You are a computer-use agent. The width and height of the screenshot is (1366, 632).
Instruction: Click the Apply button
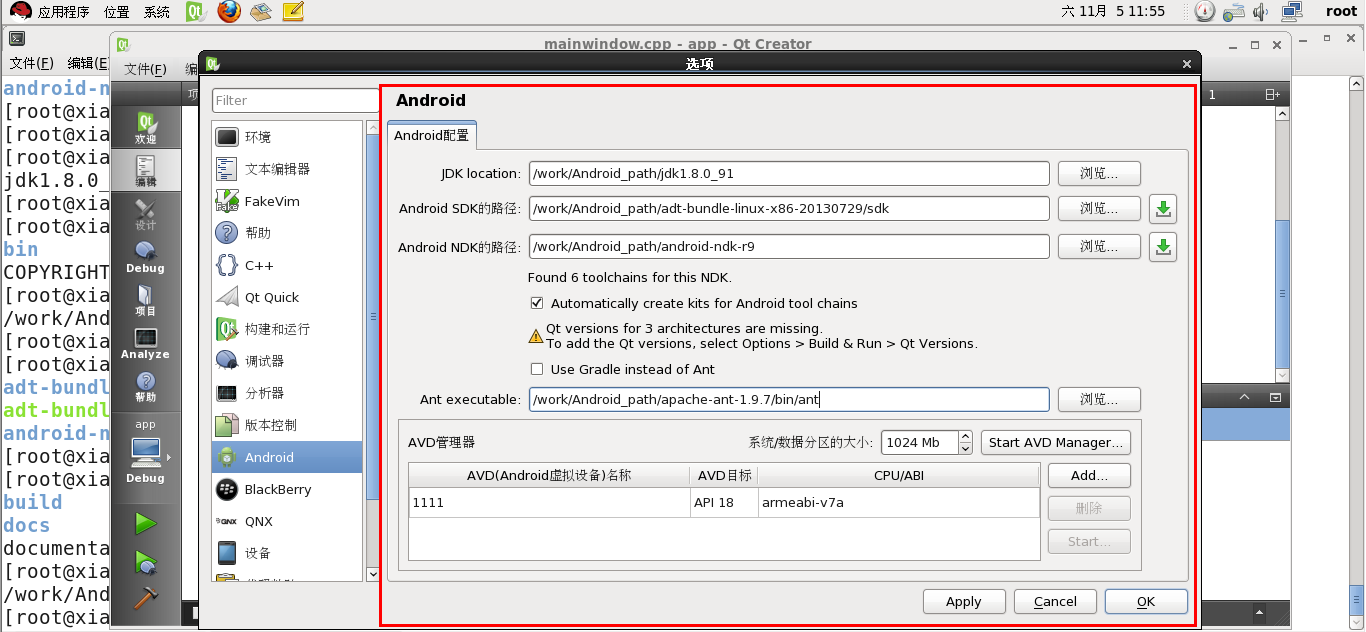tap(963, 601)
